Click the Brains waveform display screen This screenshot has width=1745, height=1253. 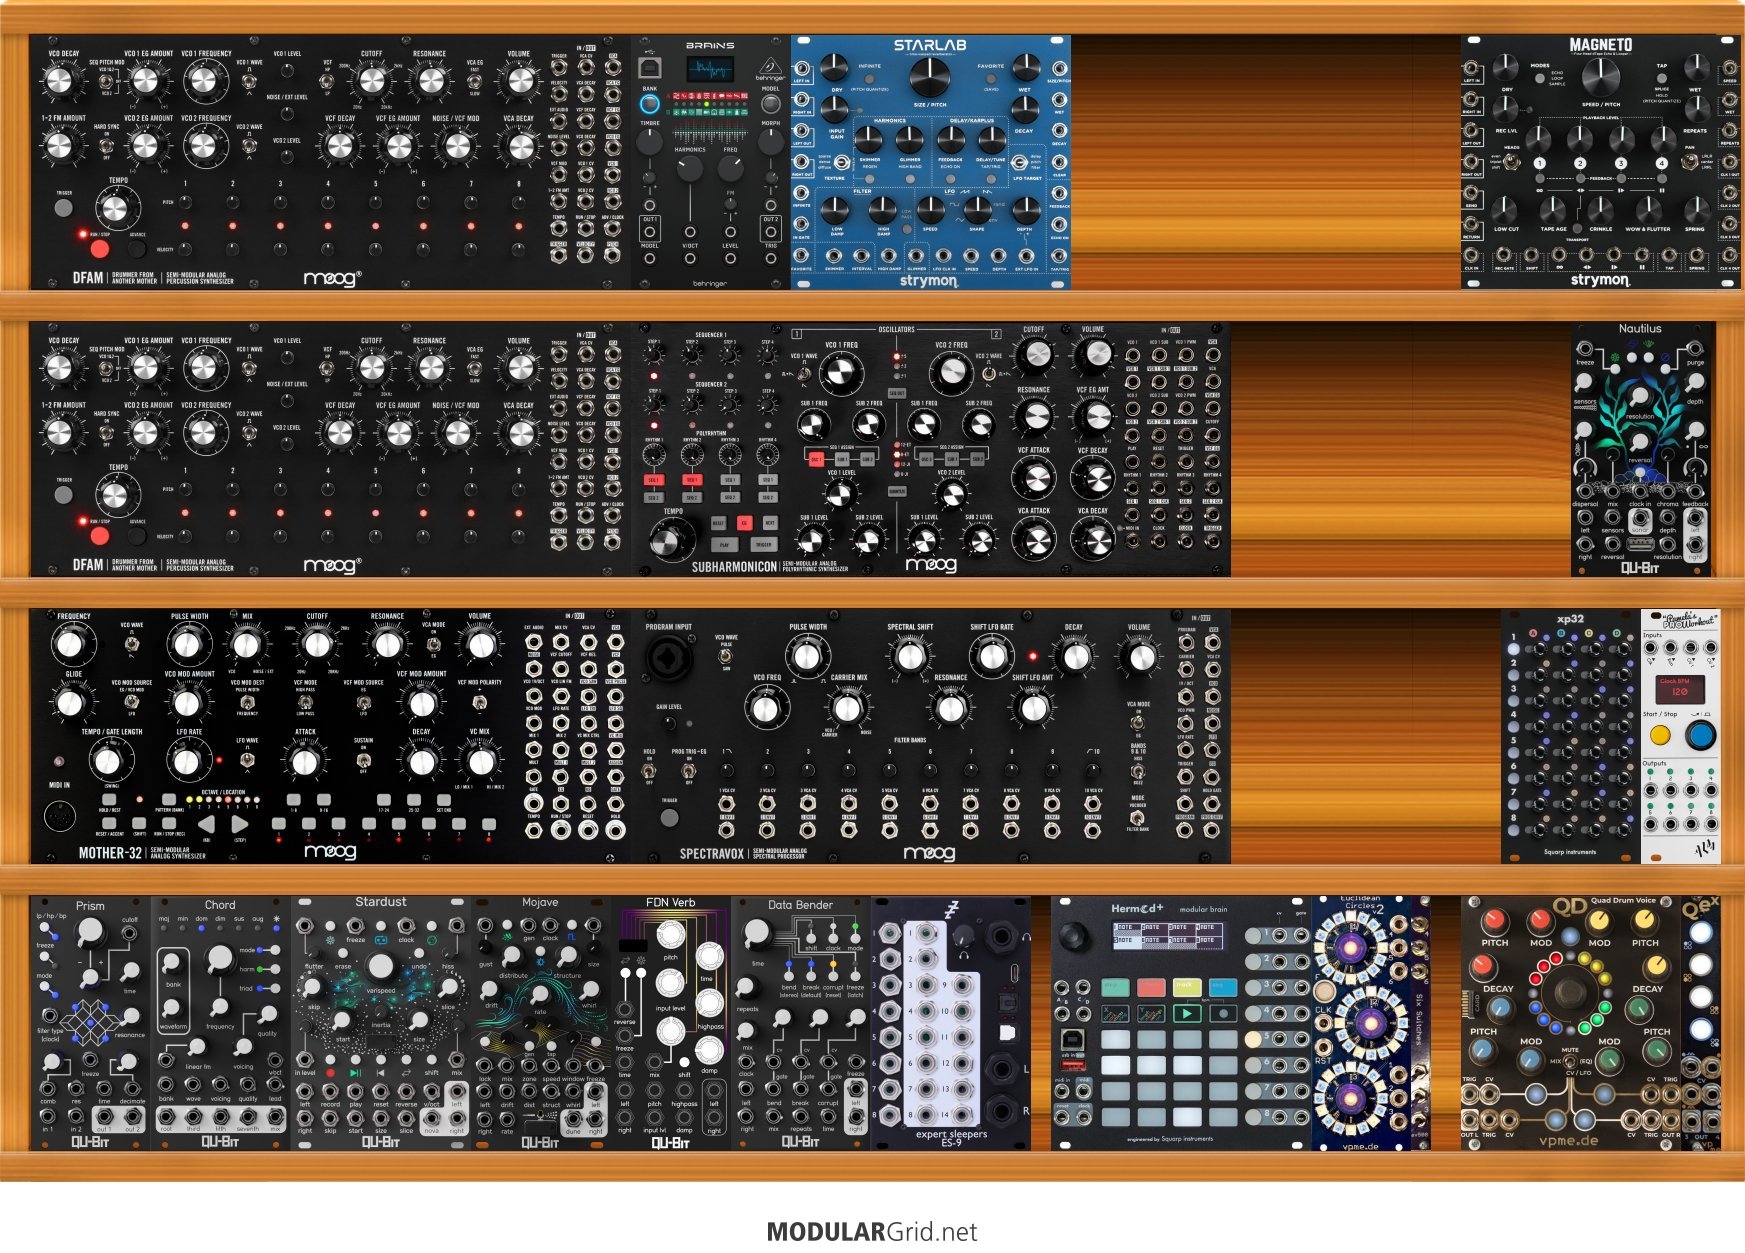point(710,70)
